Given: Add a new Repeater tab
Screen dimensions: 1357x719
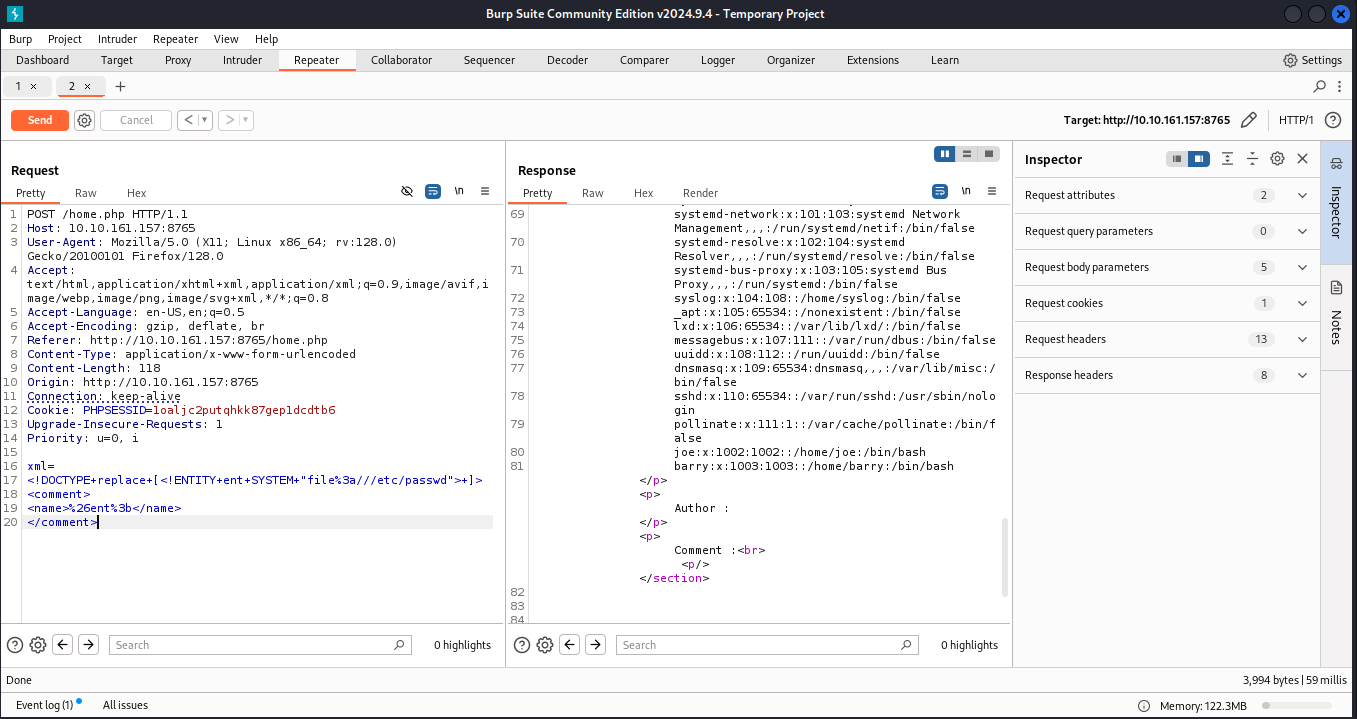Looking at the screenshot, I should (121, 86).
